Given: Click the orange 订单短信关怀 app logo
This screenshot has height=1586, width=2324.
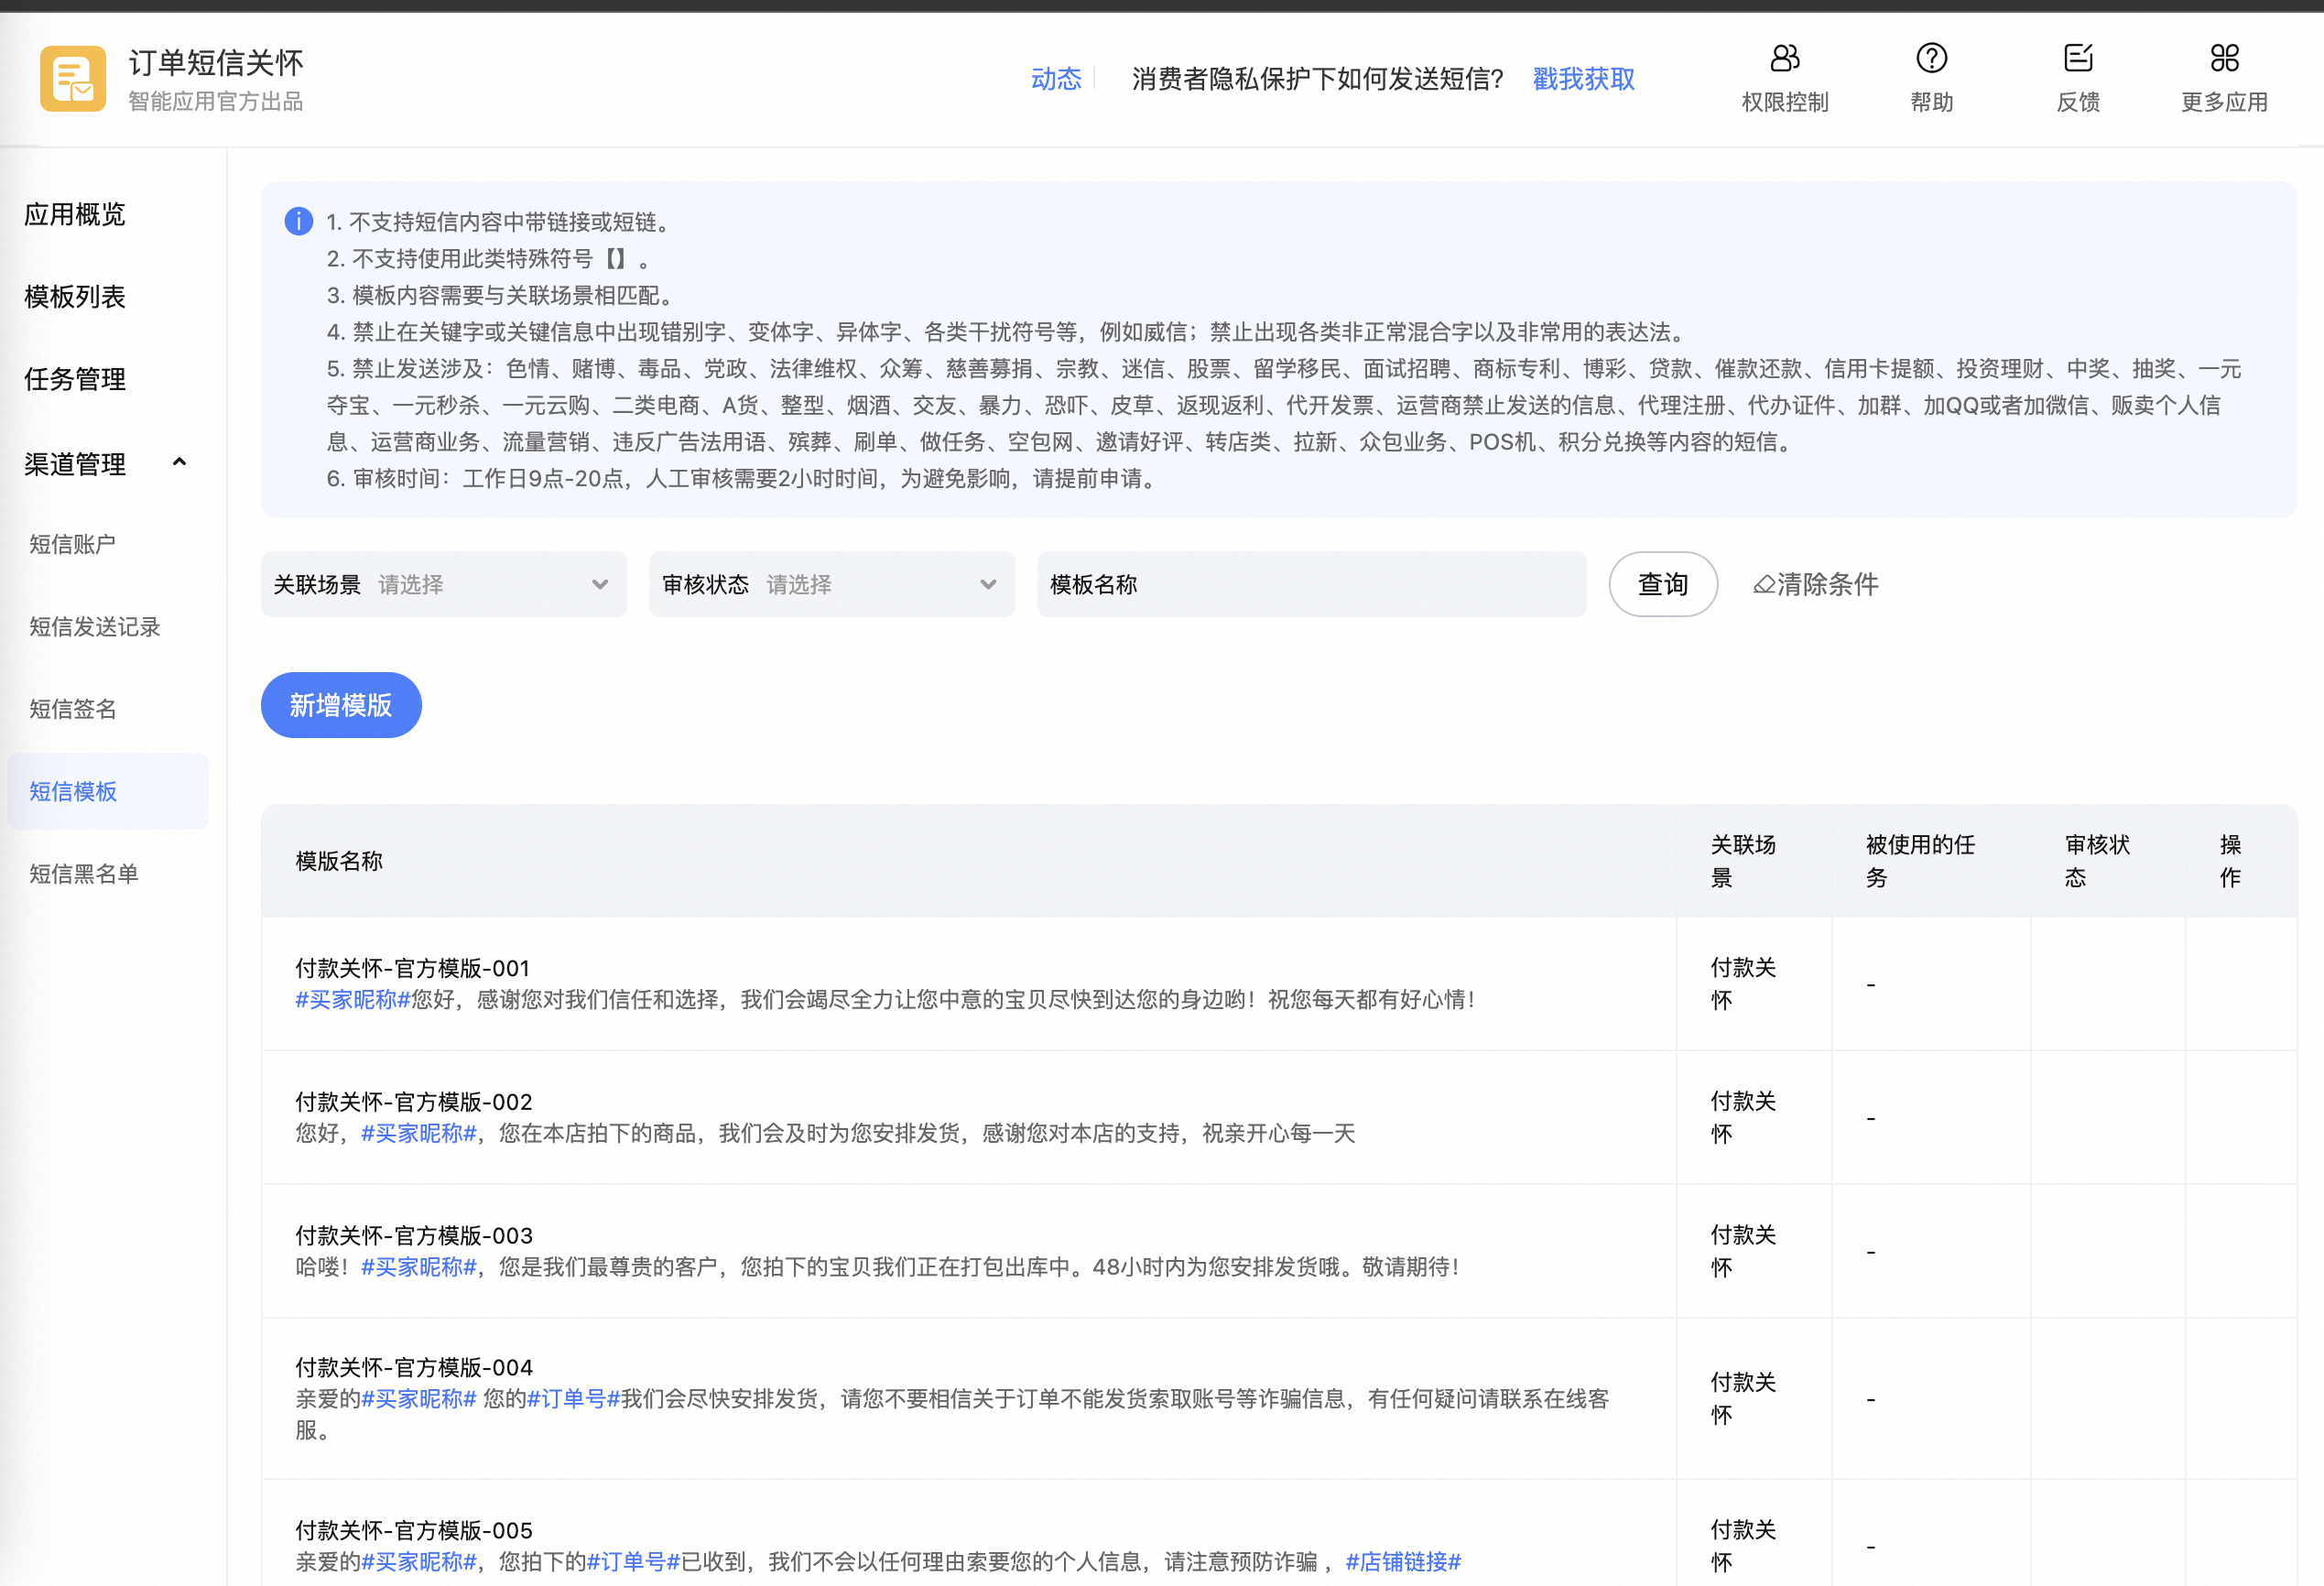Looking at the screenshot, I should tap(73, 78).
